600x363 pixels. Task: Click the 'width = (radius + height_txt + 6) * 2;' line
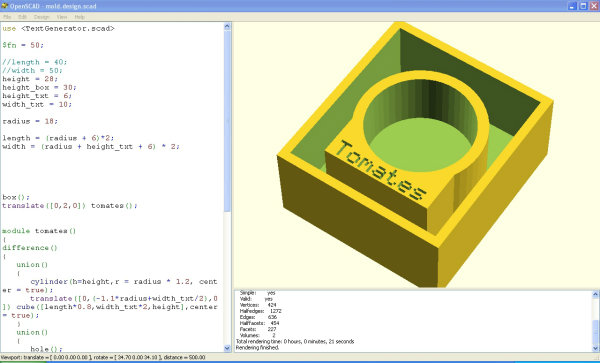point(91,146)
